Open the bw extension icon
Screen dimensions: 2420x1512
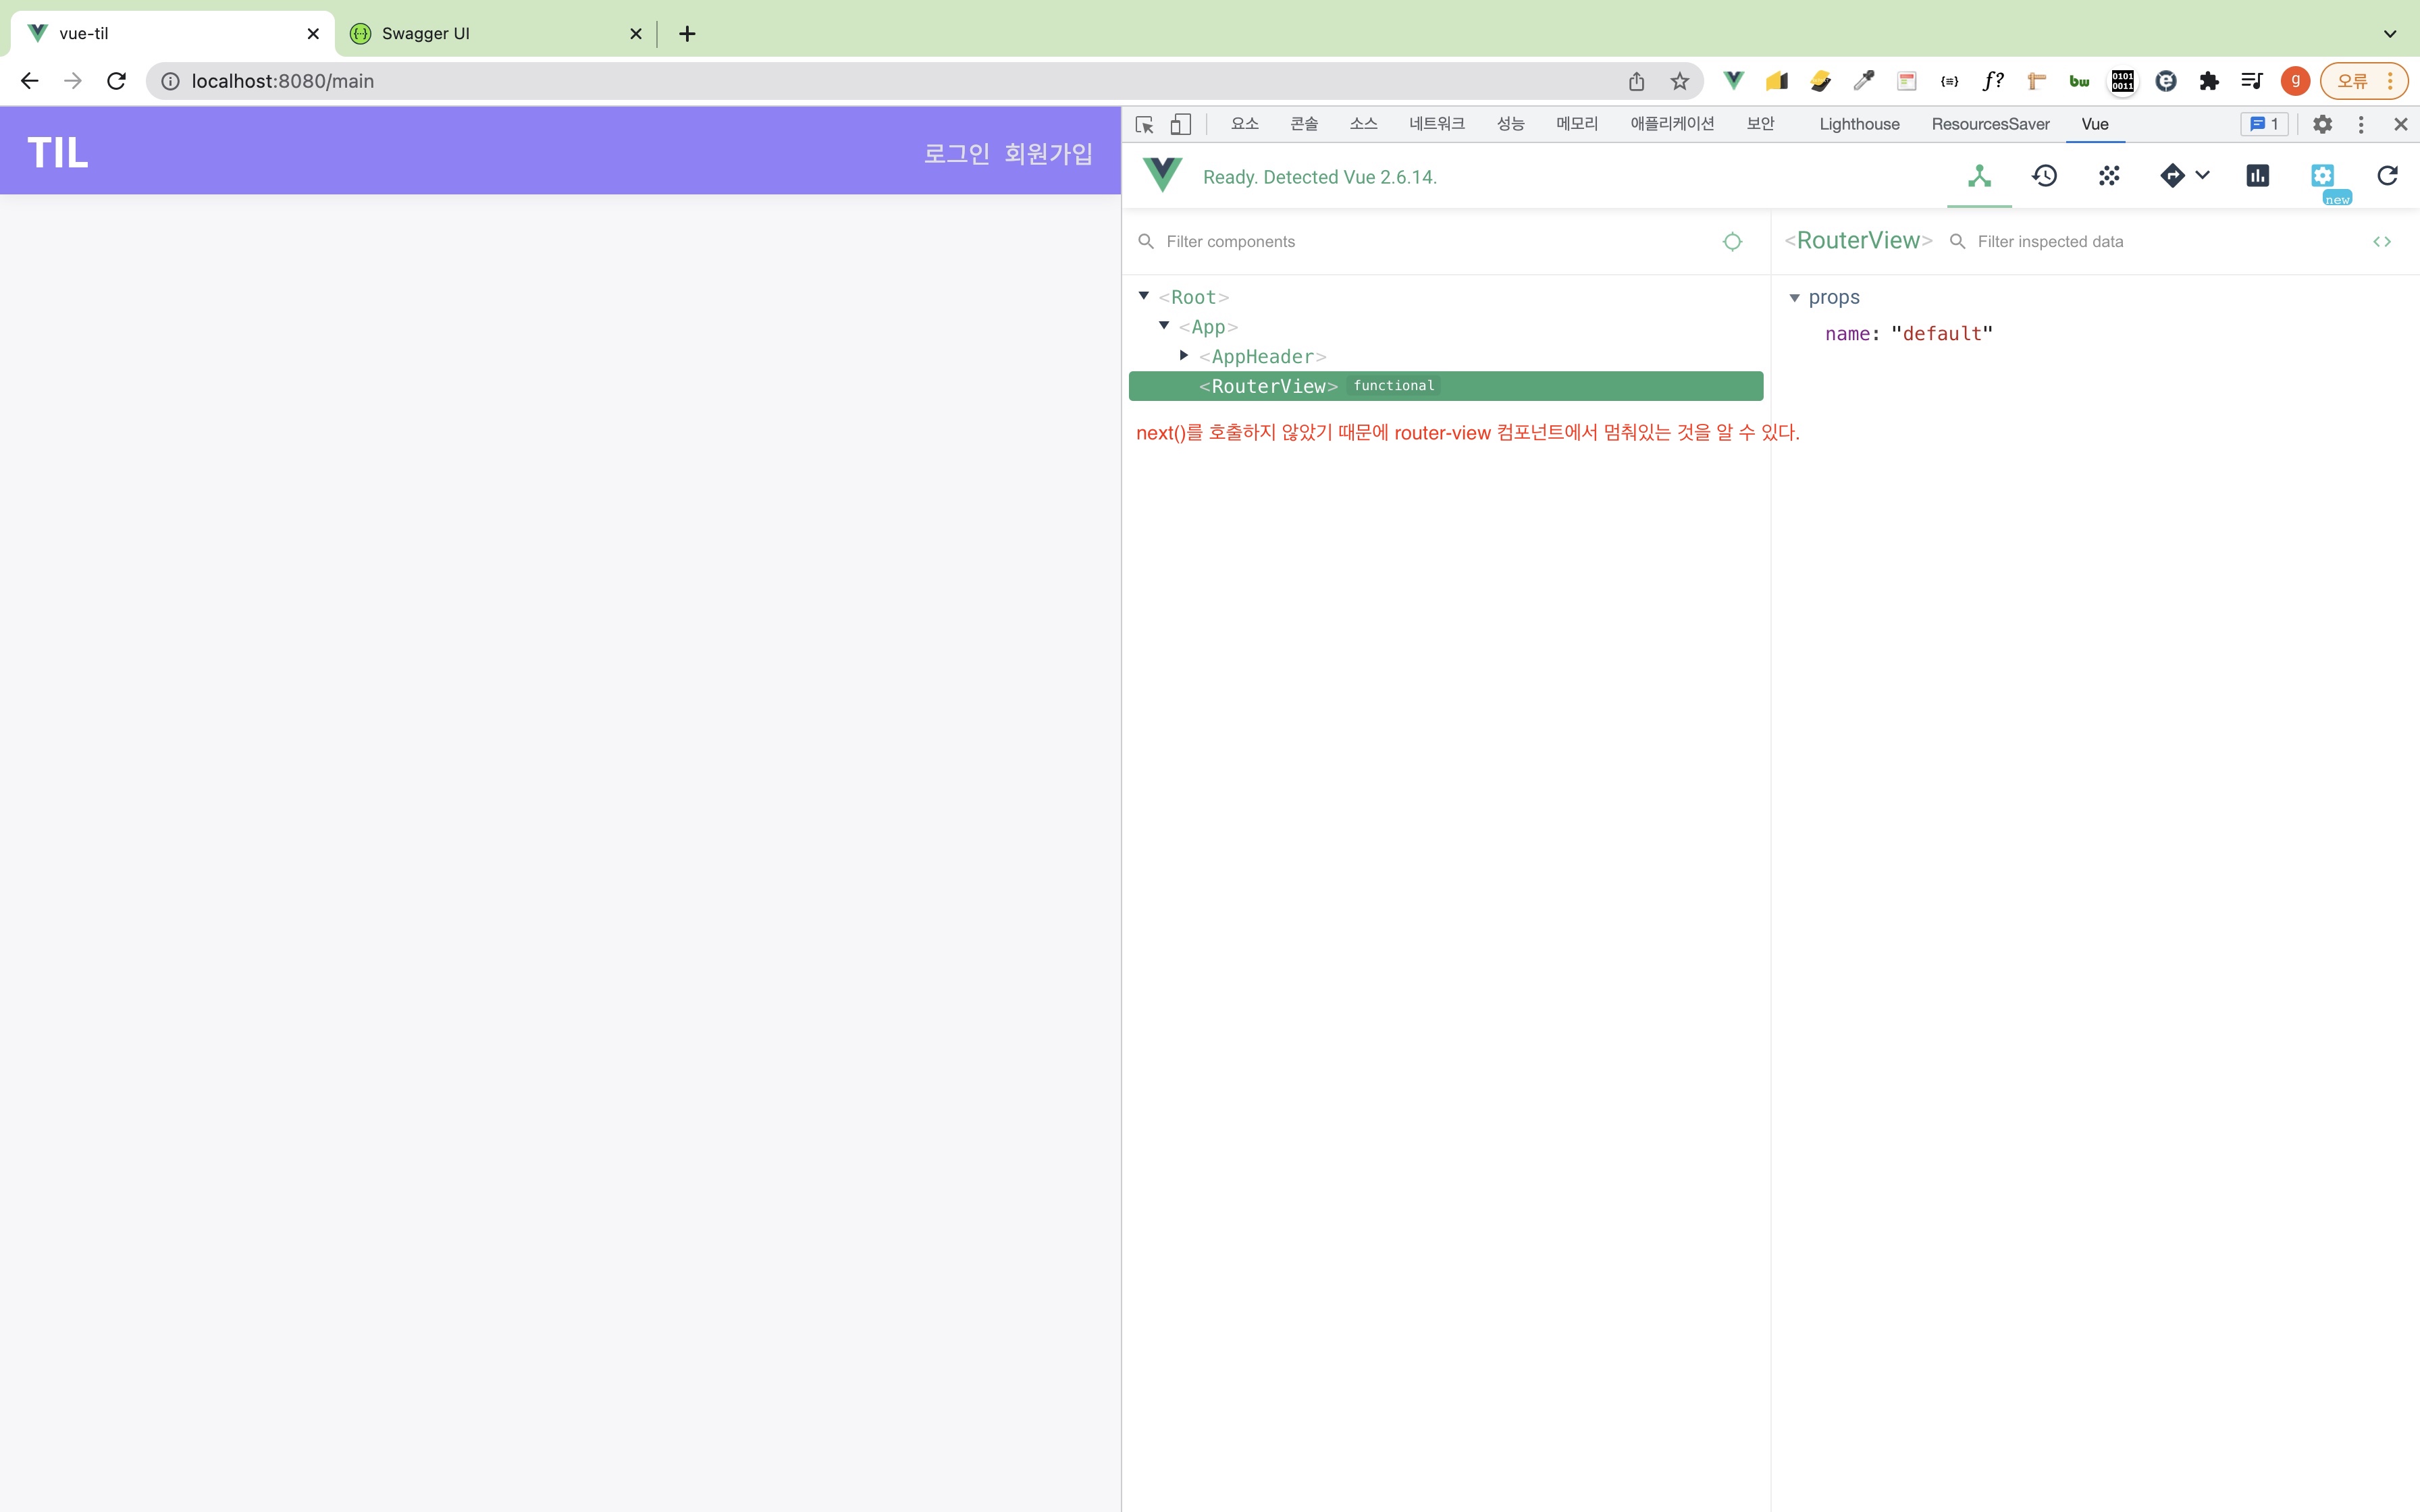(2080, 81)
